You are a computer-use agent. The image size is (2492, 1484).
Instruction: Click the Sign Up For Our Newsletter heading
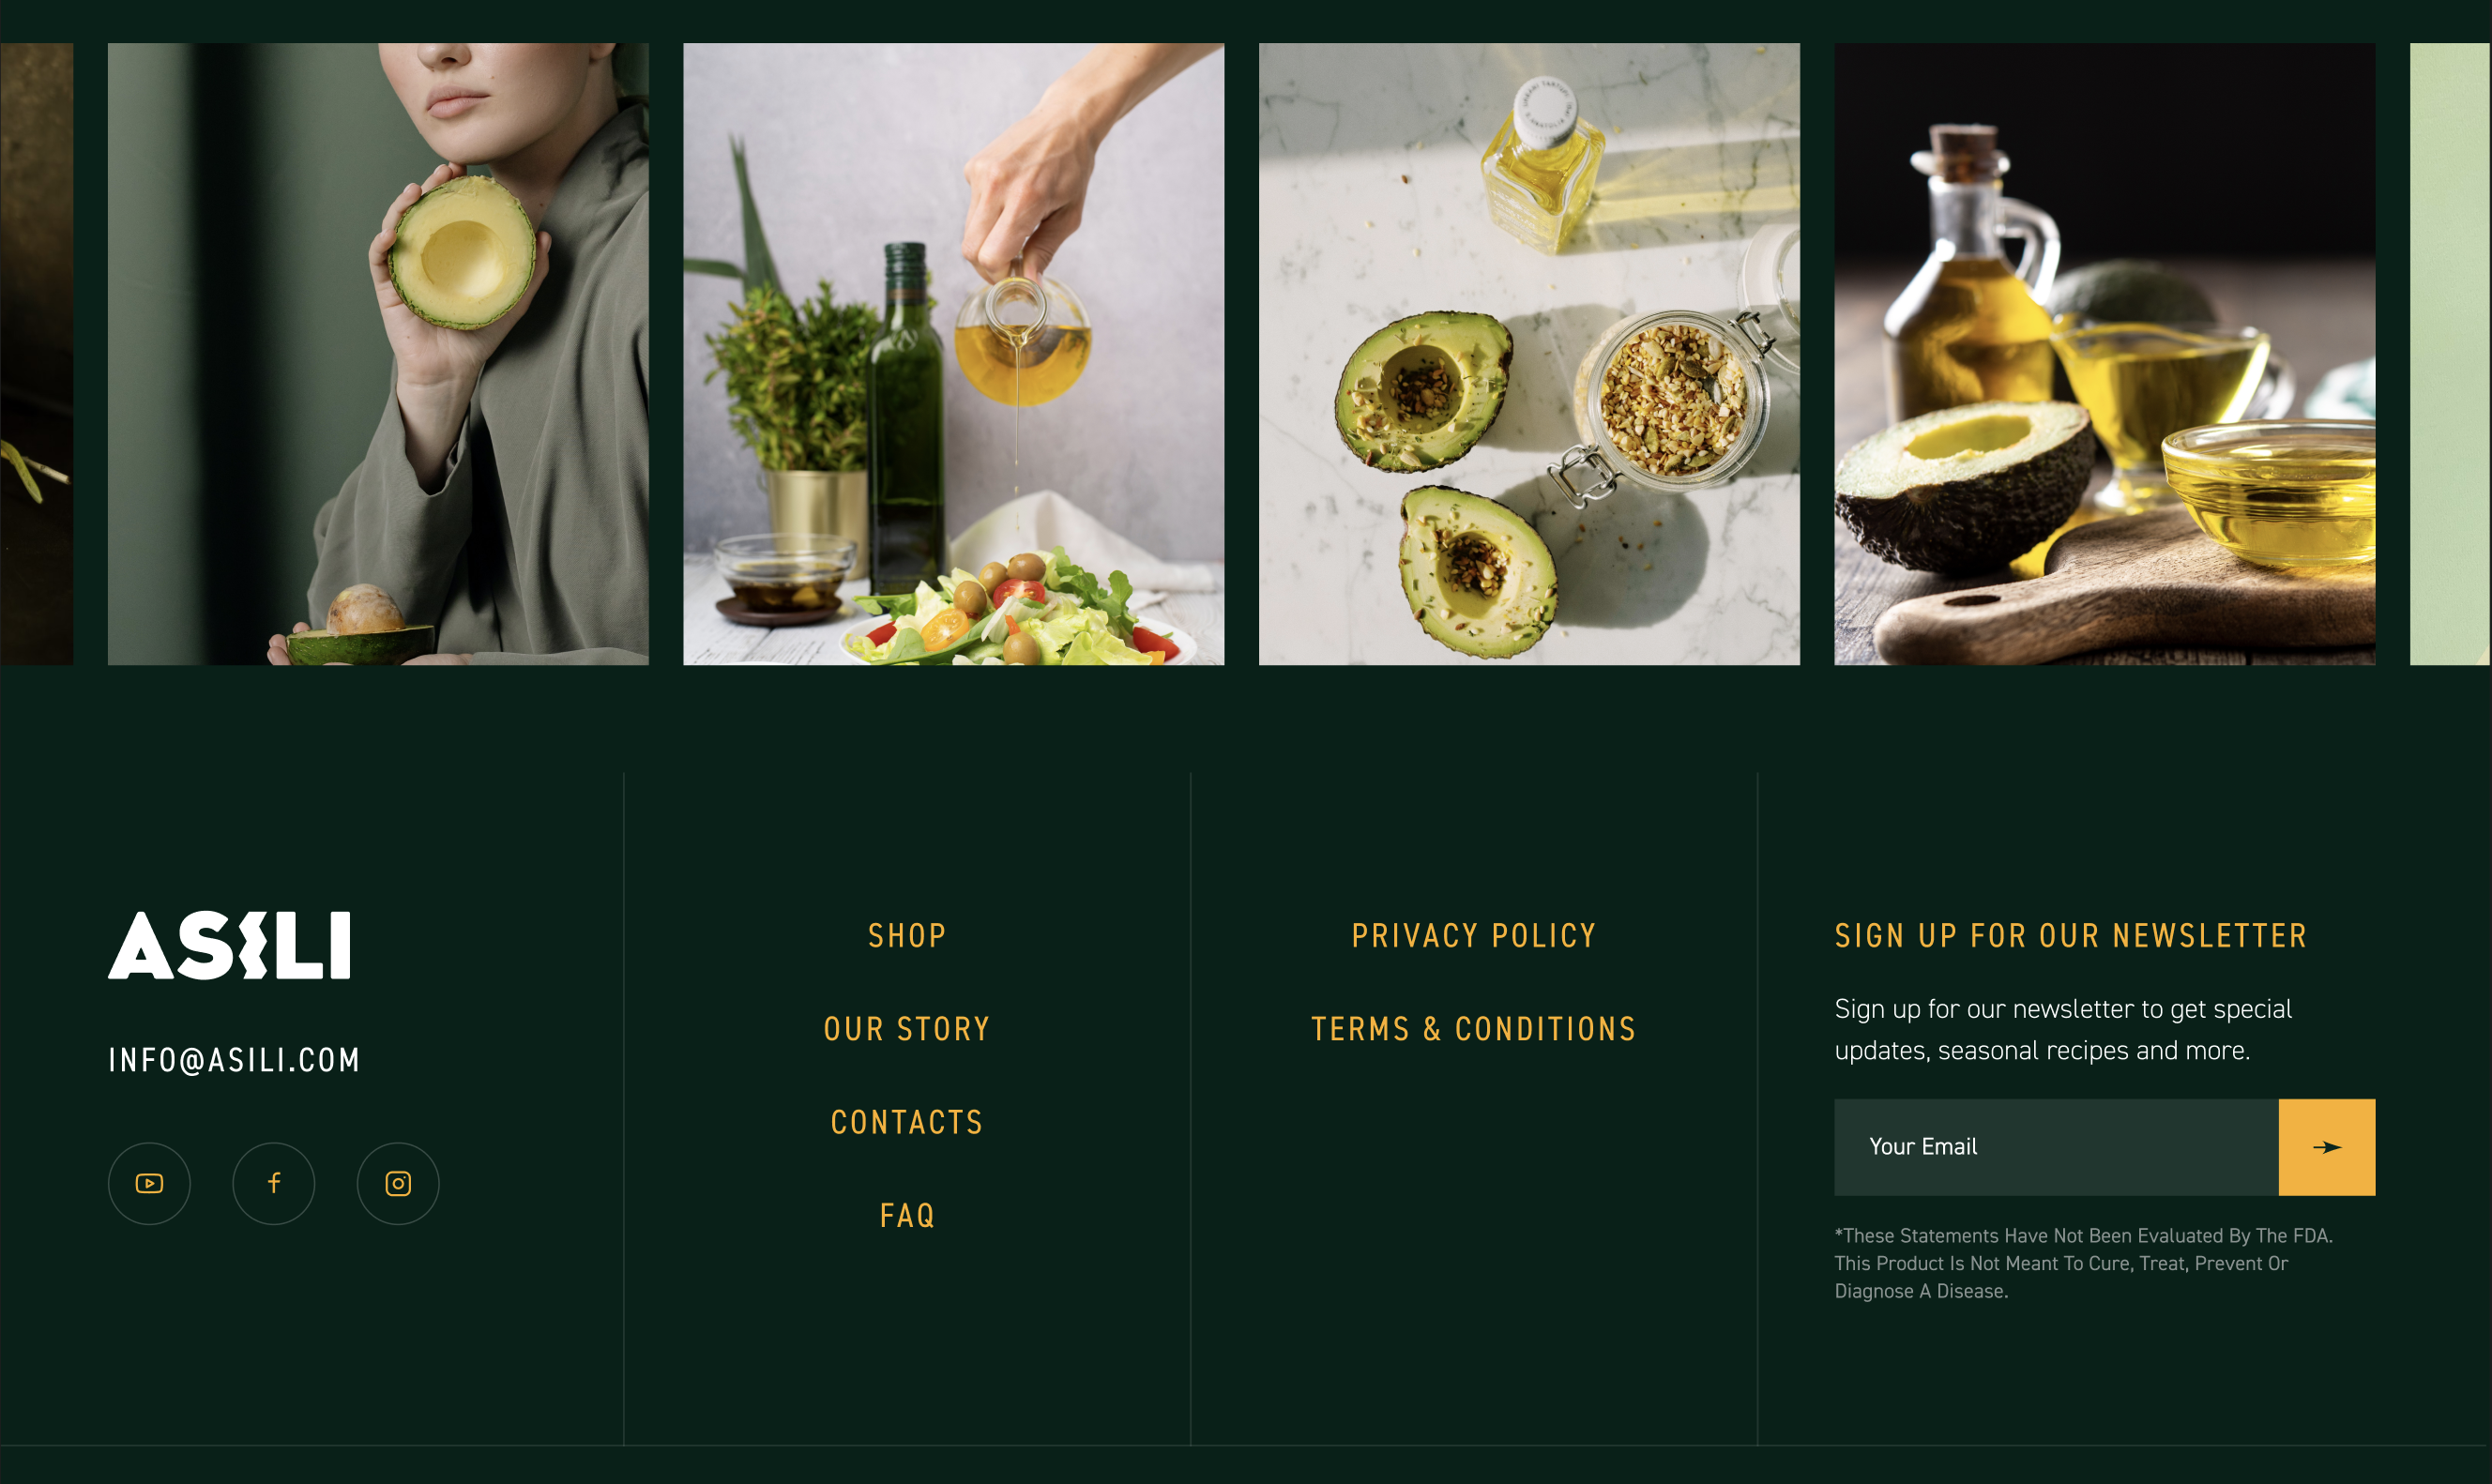(x=2070, y=936)
